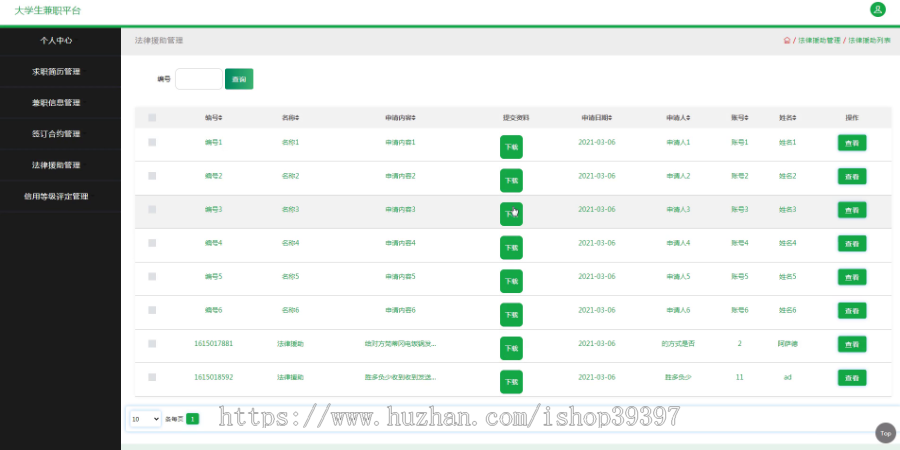Open 信用等级评定管理 in sidebar

(x=56, y=196)
